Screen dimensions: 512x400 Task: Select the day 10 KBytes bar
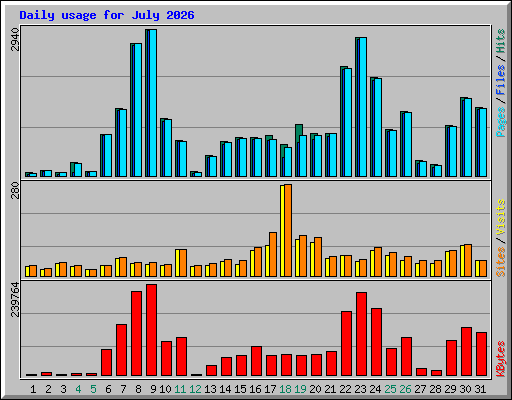coord(166,359)
